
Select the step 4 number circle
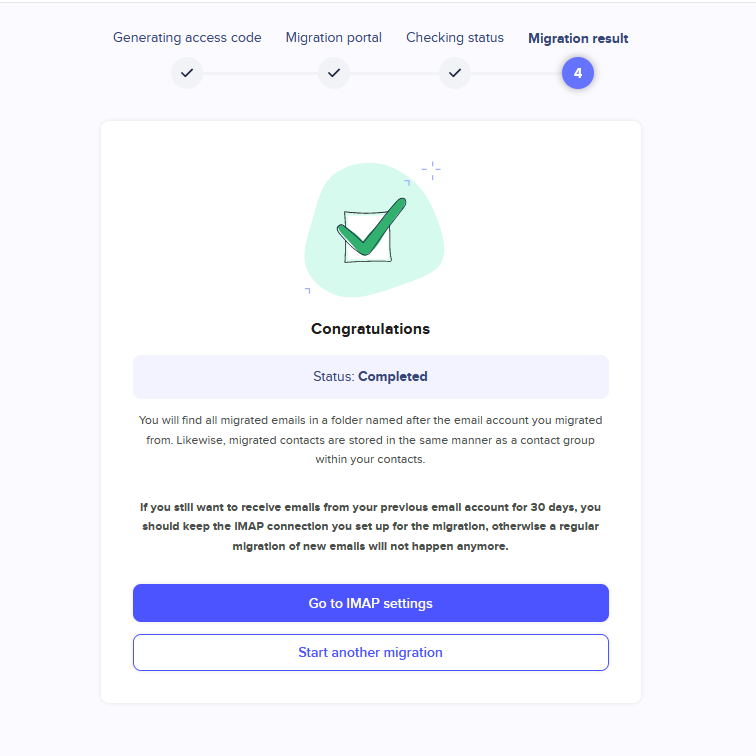point(578,73)
